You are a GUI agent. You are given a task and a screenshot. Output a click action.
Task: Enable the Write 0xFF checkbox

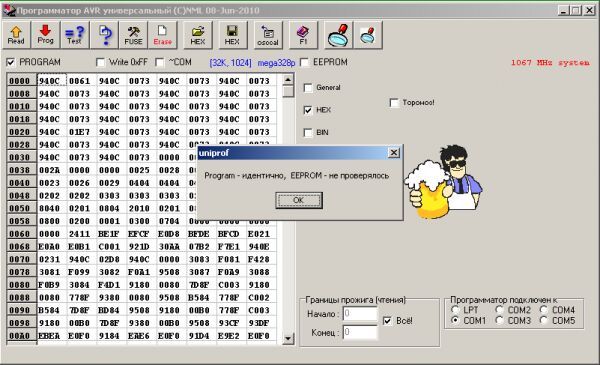click(x=101, y=62)
